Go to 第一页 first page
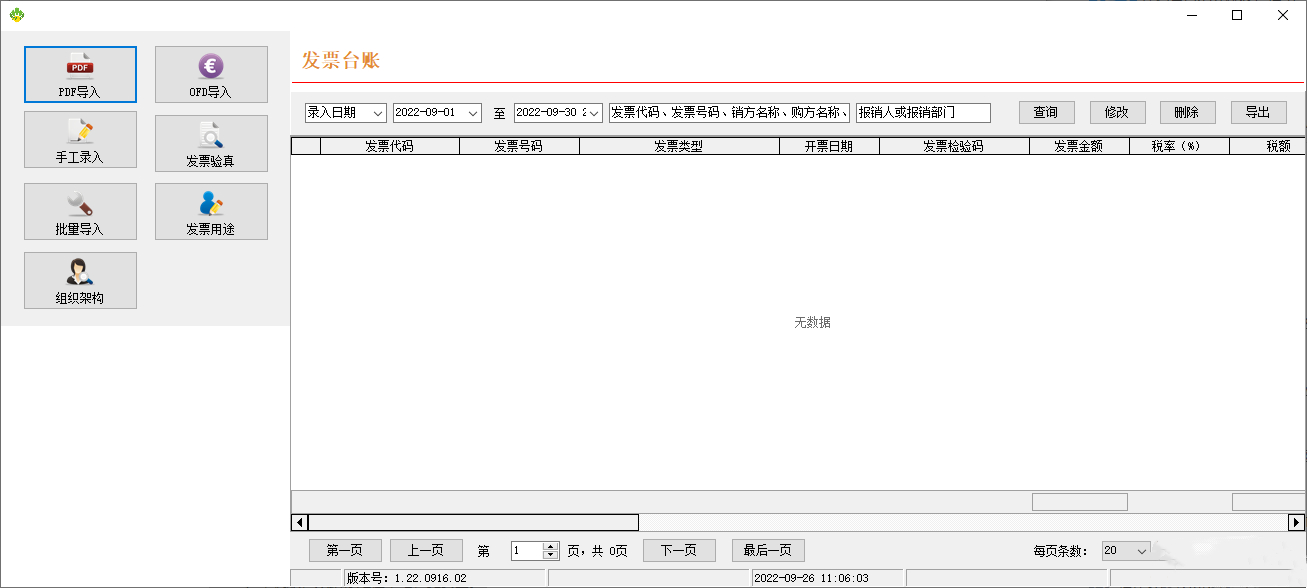This screenshot has width=1307, height=588. [x=345, y=551]
